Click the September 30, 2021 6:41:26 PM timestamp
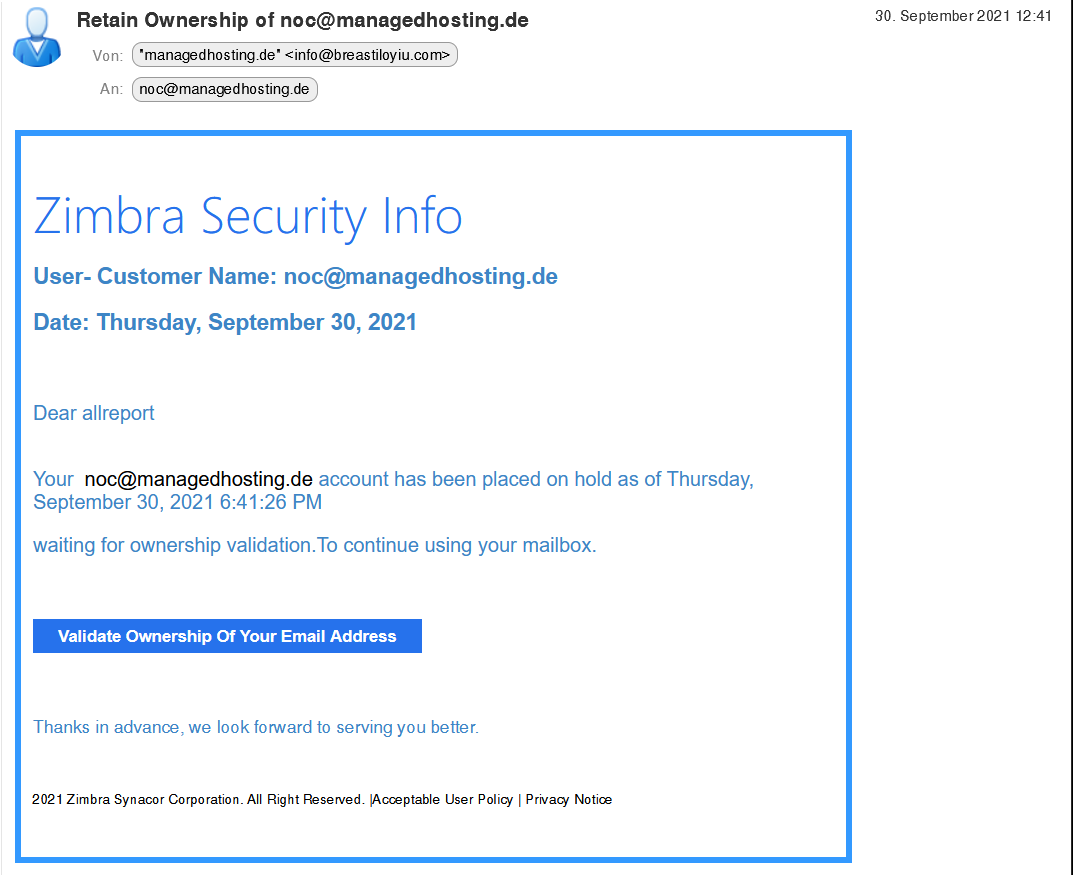This screenshot has width=1073, height=875. [x=177, y=502]
